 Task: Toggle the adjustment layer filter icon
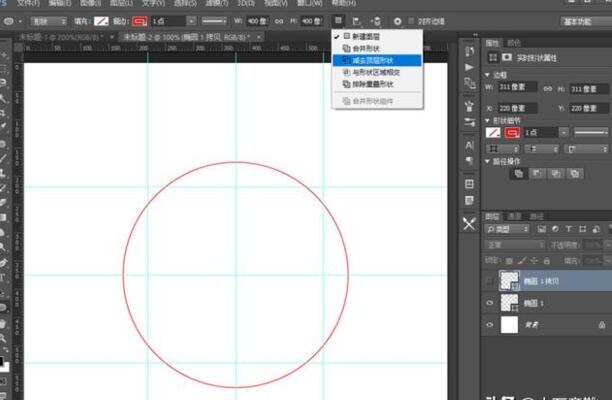(555, 229)
